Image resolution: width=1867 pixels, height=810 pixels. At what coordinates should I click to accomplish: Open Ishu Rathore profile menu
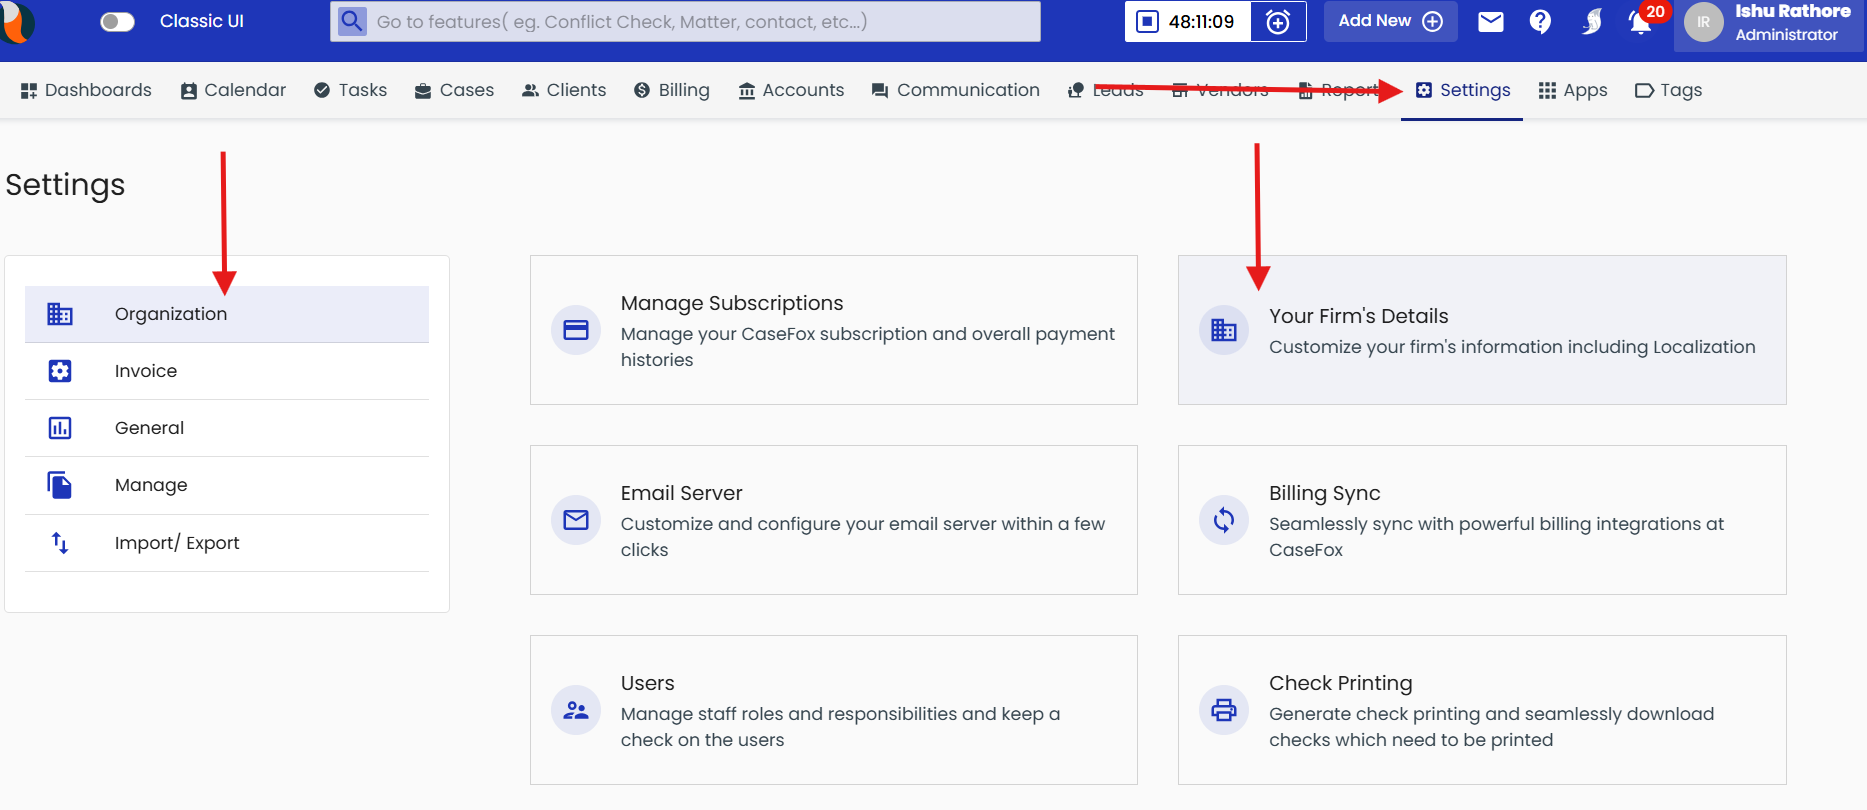(1768, 23)
